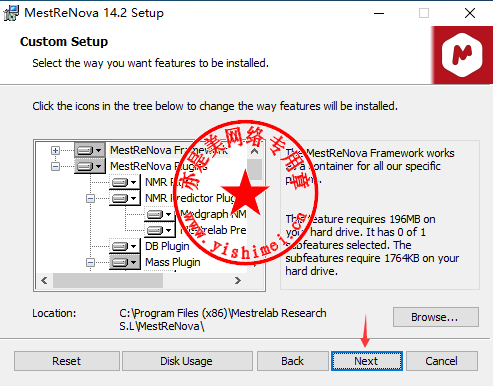This screenshot has width=493, height=386.
Task: Click the horizontal scroll-left arrow
Action: click(44, 281)
